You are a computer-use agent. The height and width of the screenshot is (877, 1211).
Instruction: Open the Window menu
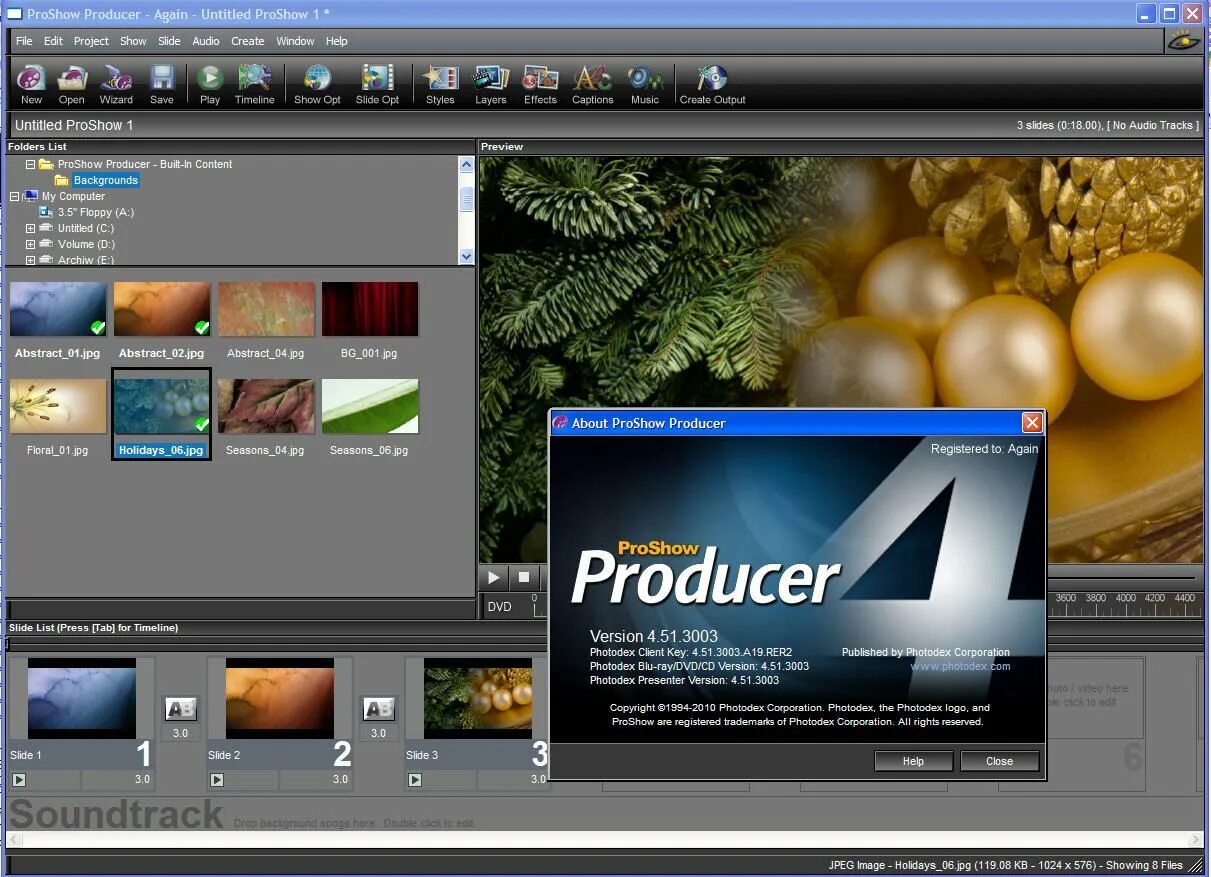coord(295,41)
